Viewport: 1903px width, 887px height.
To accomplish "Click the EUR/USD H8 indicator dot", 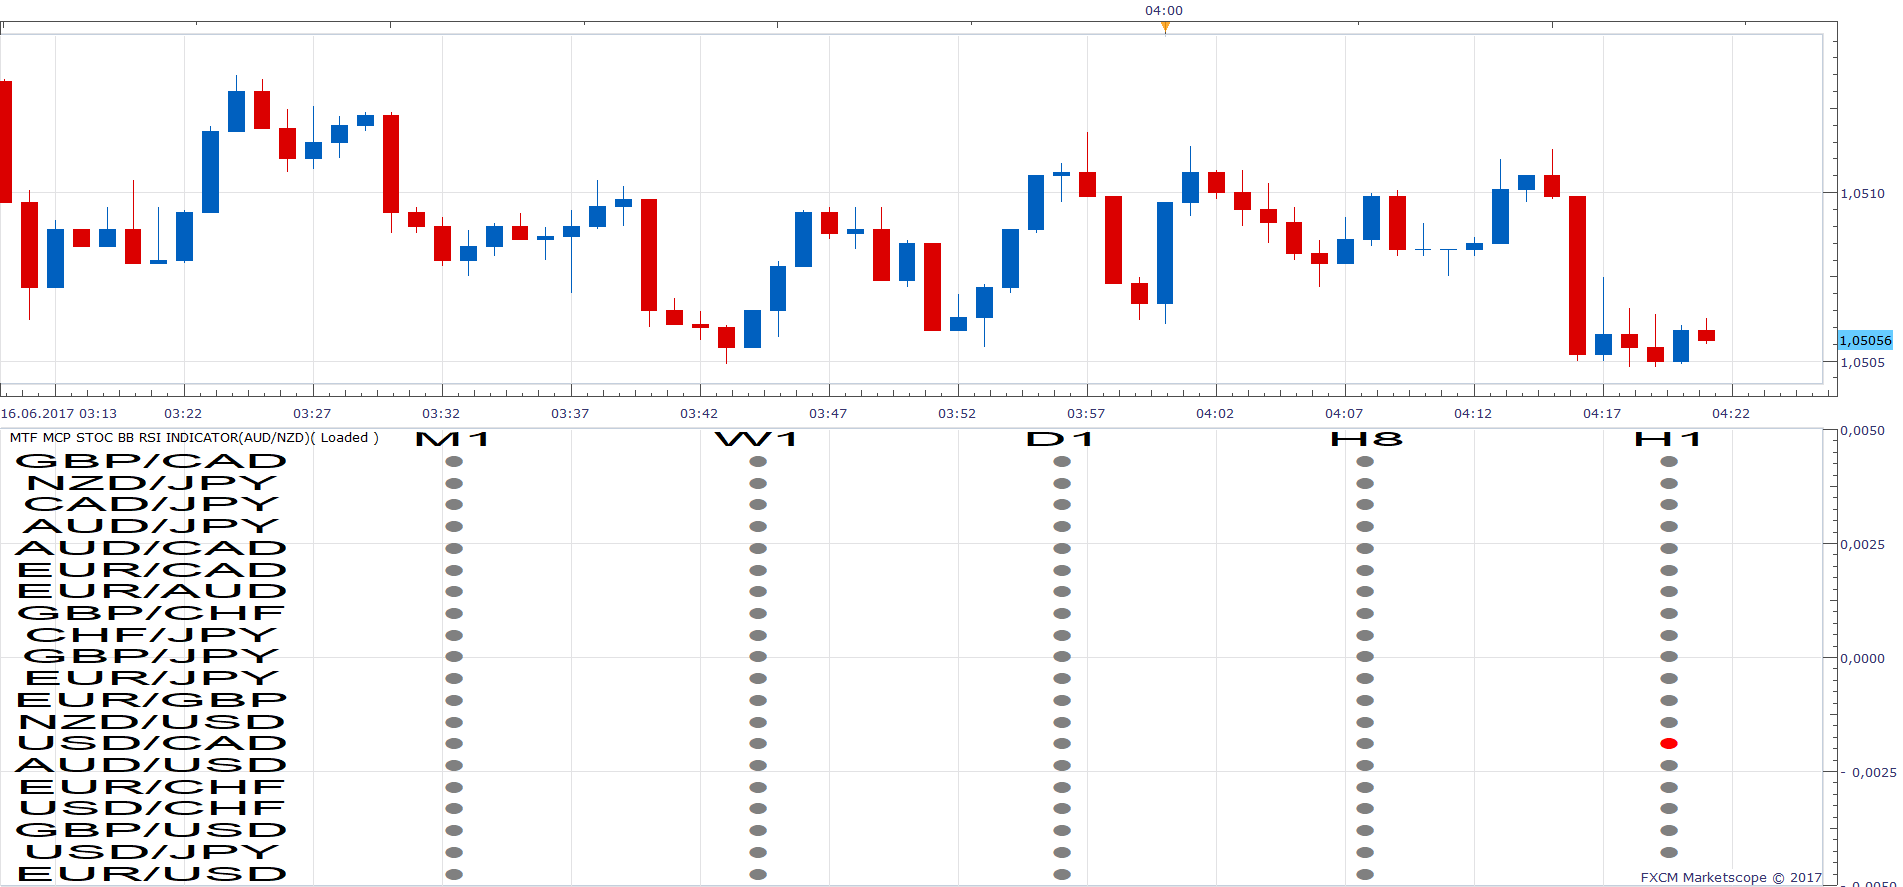I will pos(1365,874).
